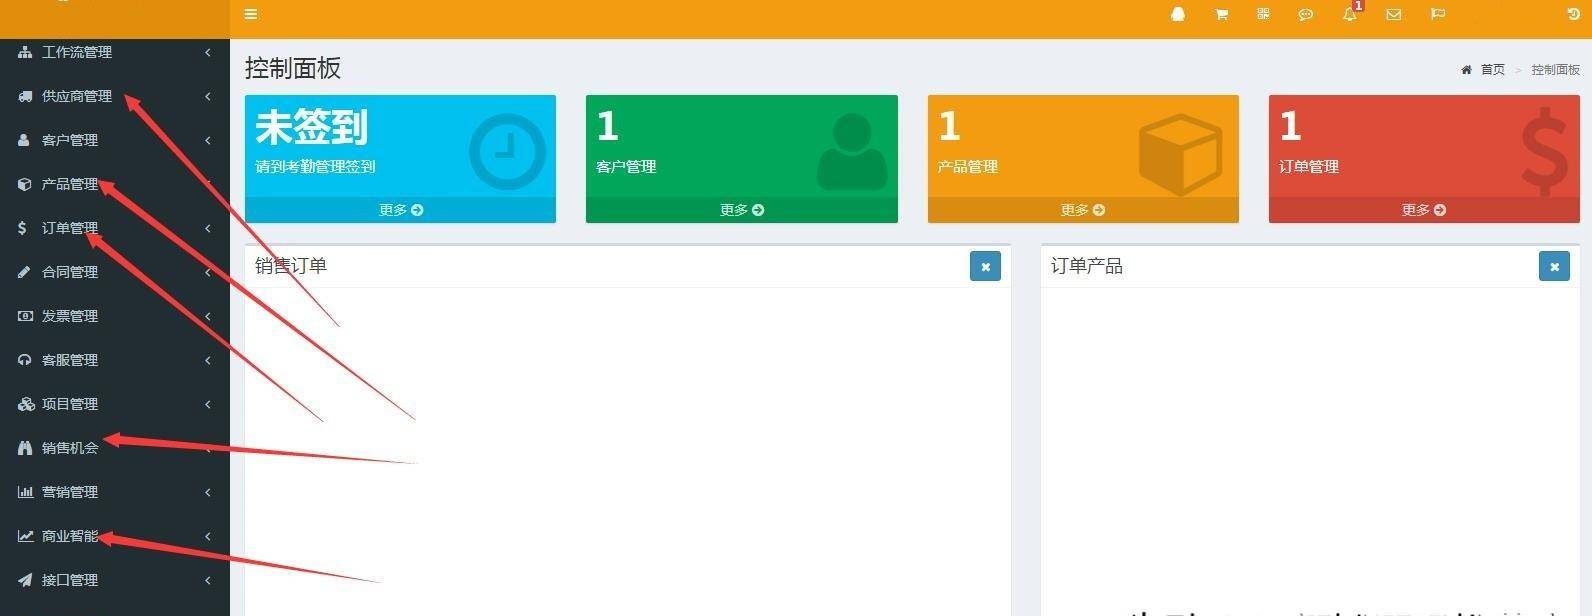Click the pencil icon beside 合同管理
This screenshot has height=616, width=1592.
click(24, 272)
